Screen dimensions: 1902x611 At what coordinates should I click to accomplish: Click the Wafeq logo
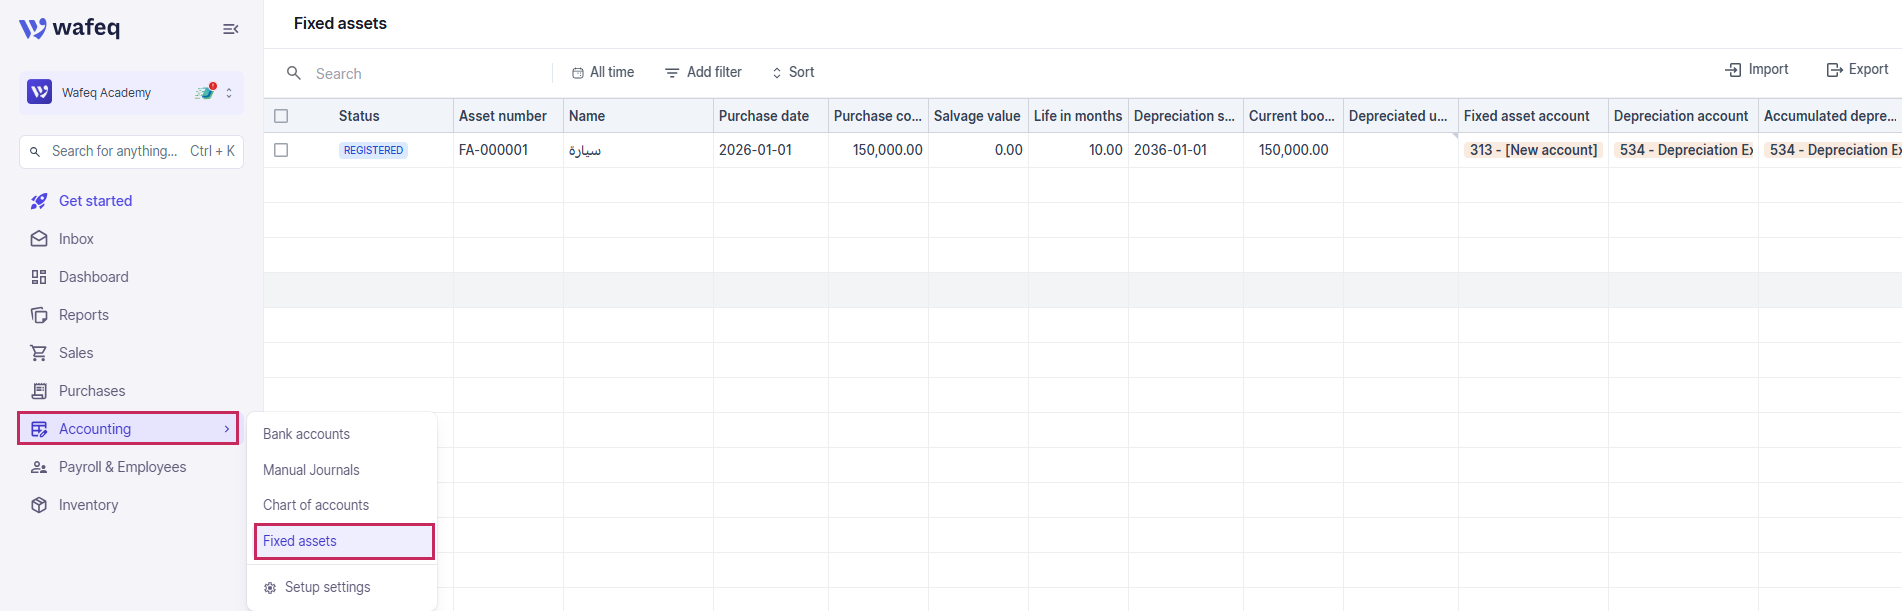point(69,28)
